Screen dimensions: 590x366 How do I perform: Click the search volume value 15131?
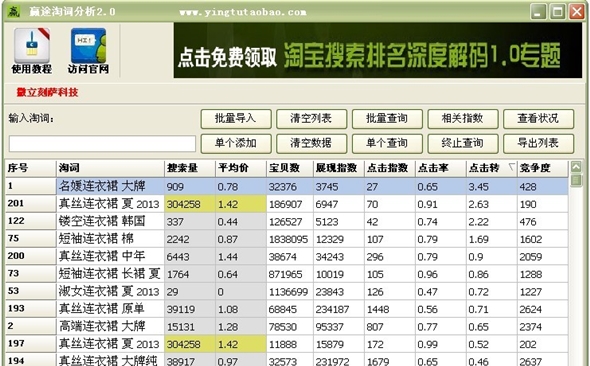[181, 327]
